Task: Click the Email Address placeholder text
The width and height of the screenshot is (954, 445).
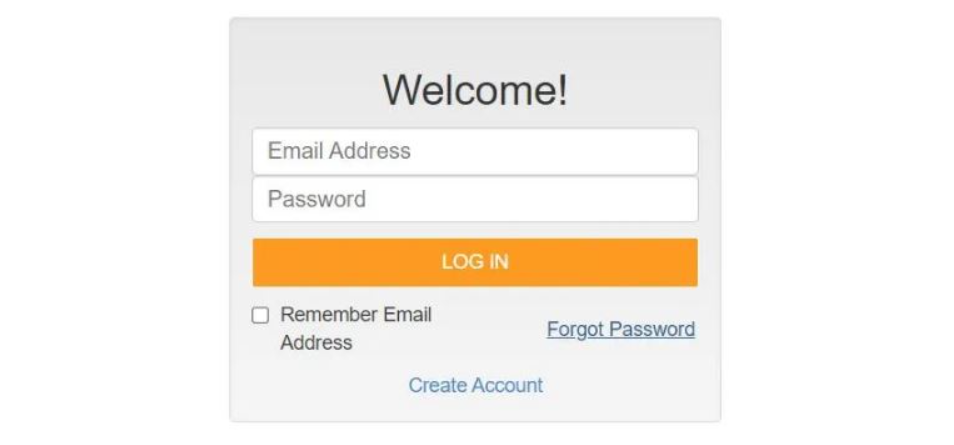Action: coord(339,151)
